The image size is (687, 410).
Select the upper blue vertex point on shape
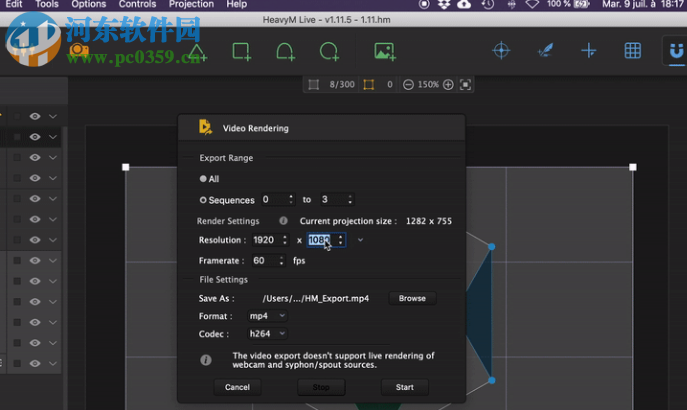492,247
